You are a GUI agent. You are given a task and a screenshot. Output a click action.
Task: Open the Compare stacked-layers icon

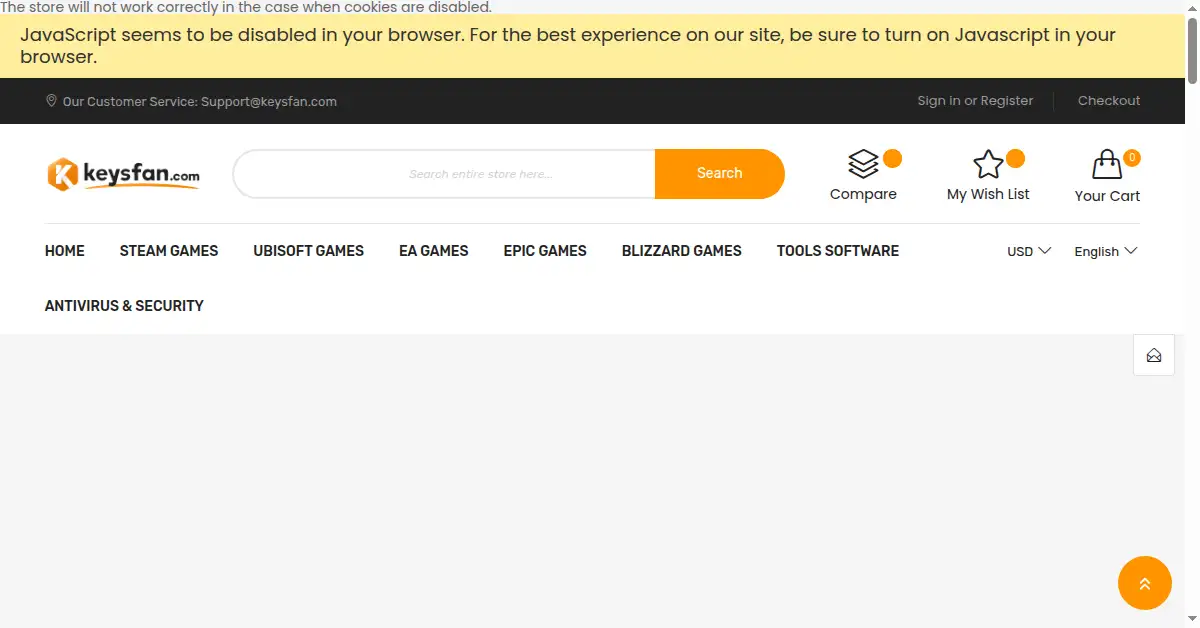coord(863,164)
